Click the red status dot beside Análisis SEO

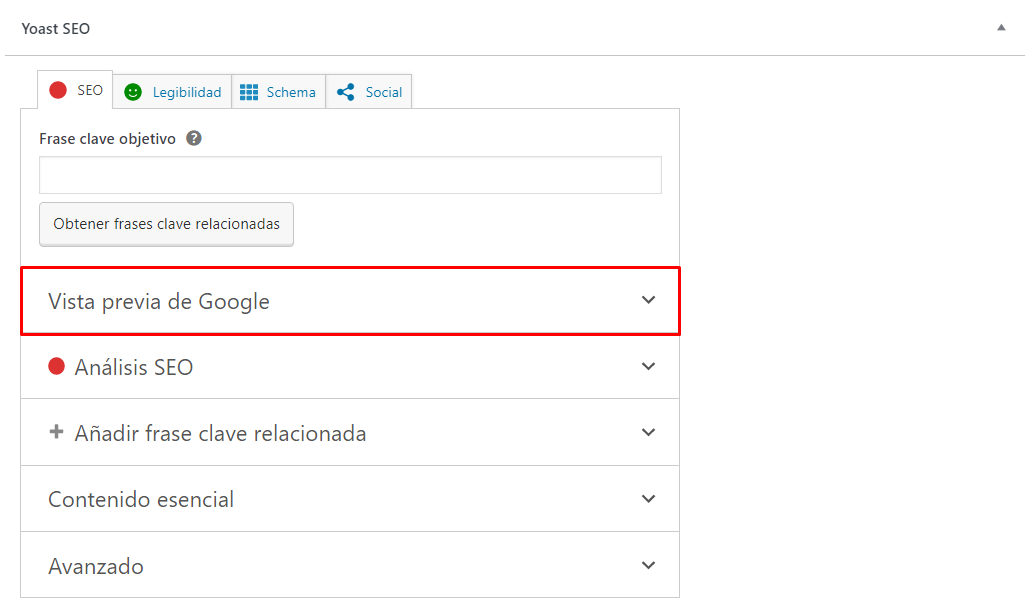pos(56,366)
